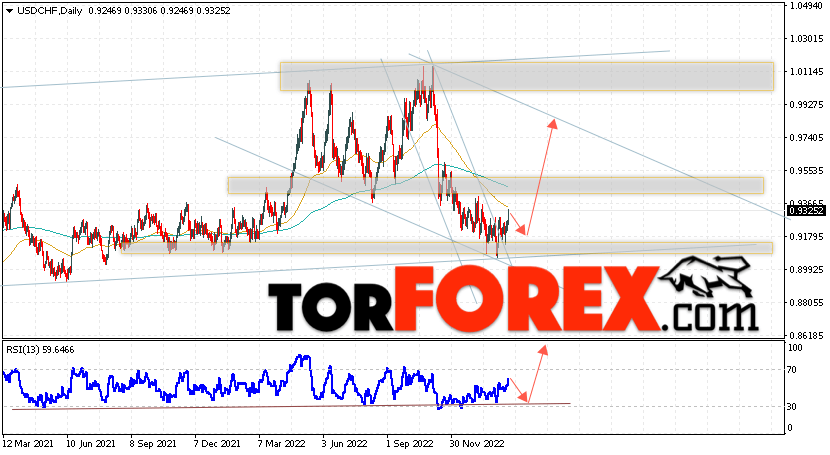Click the 0.97405 price axis label
830x455 pixels.
coord(807,138)
